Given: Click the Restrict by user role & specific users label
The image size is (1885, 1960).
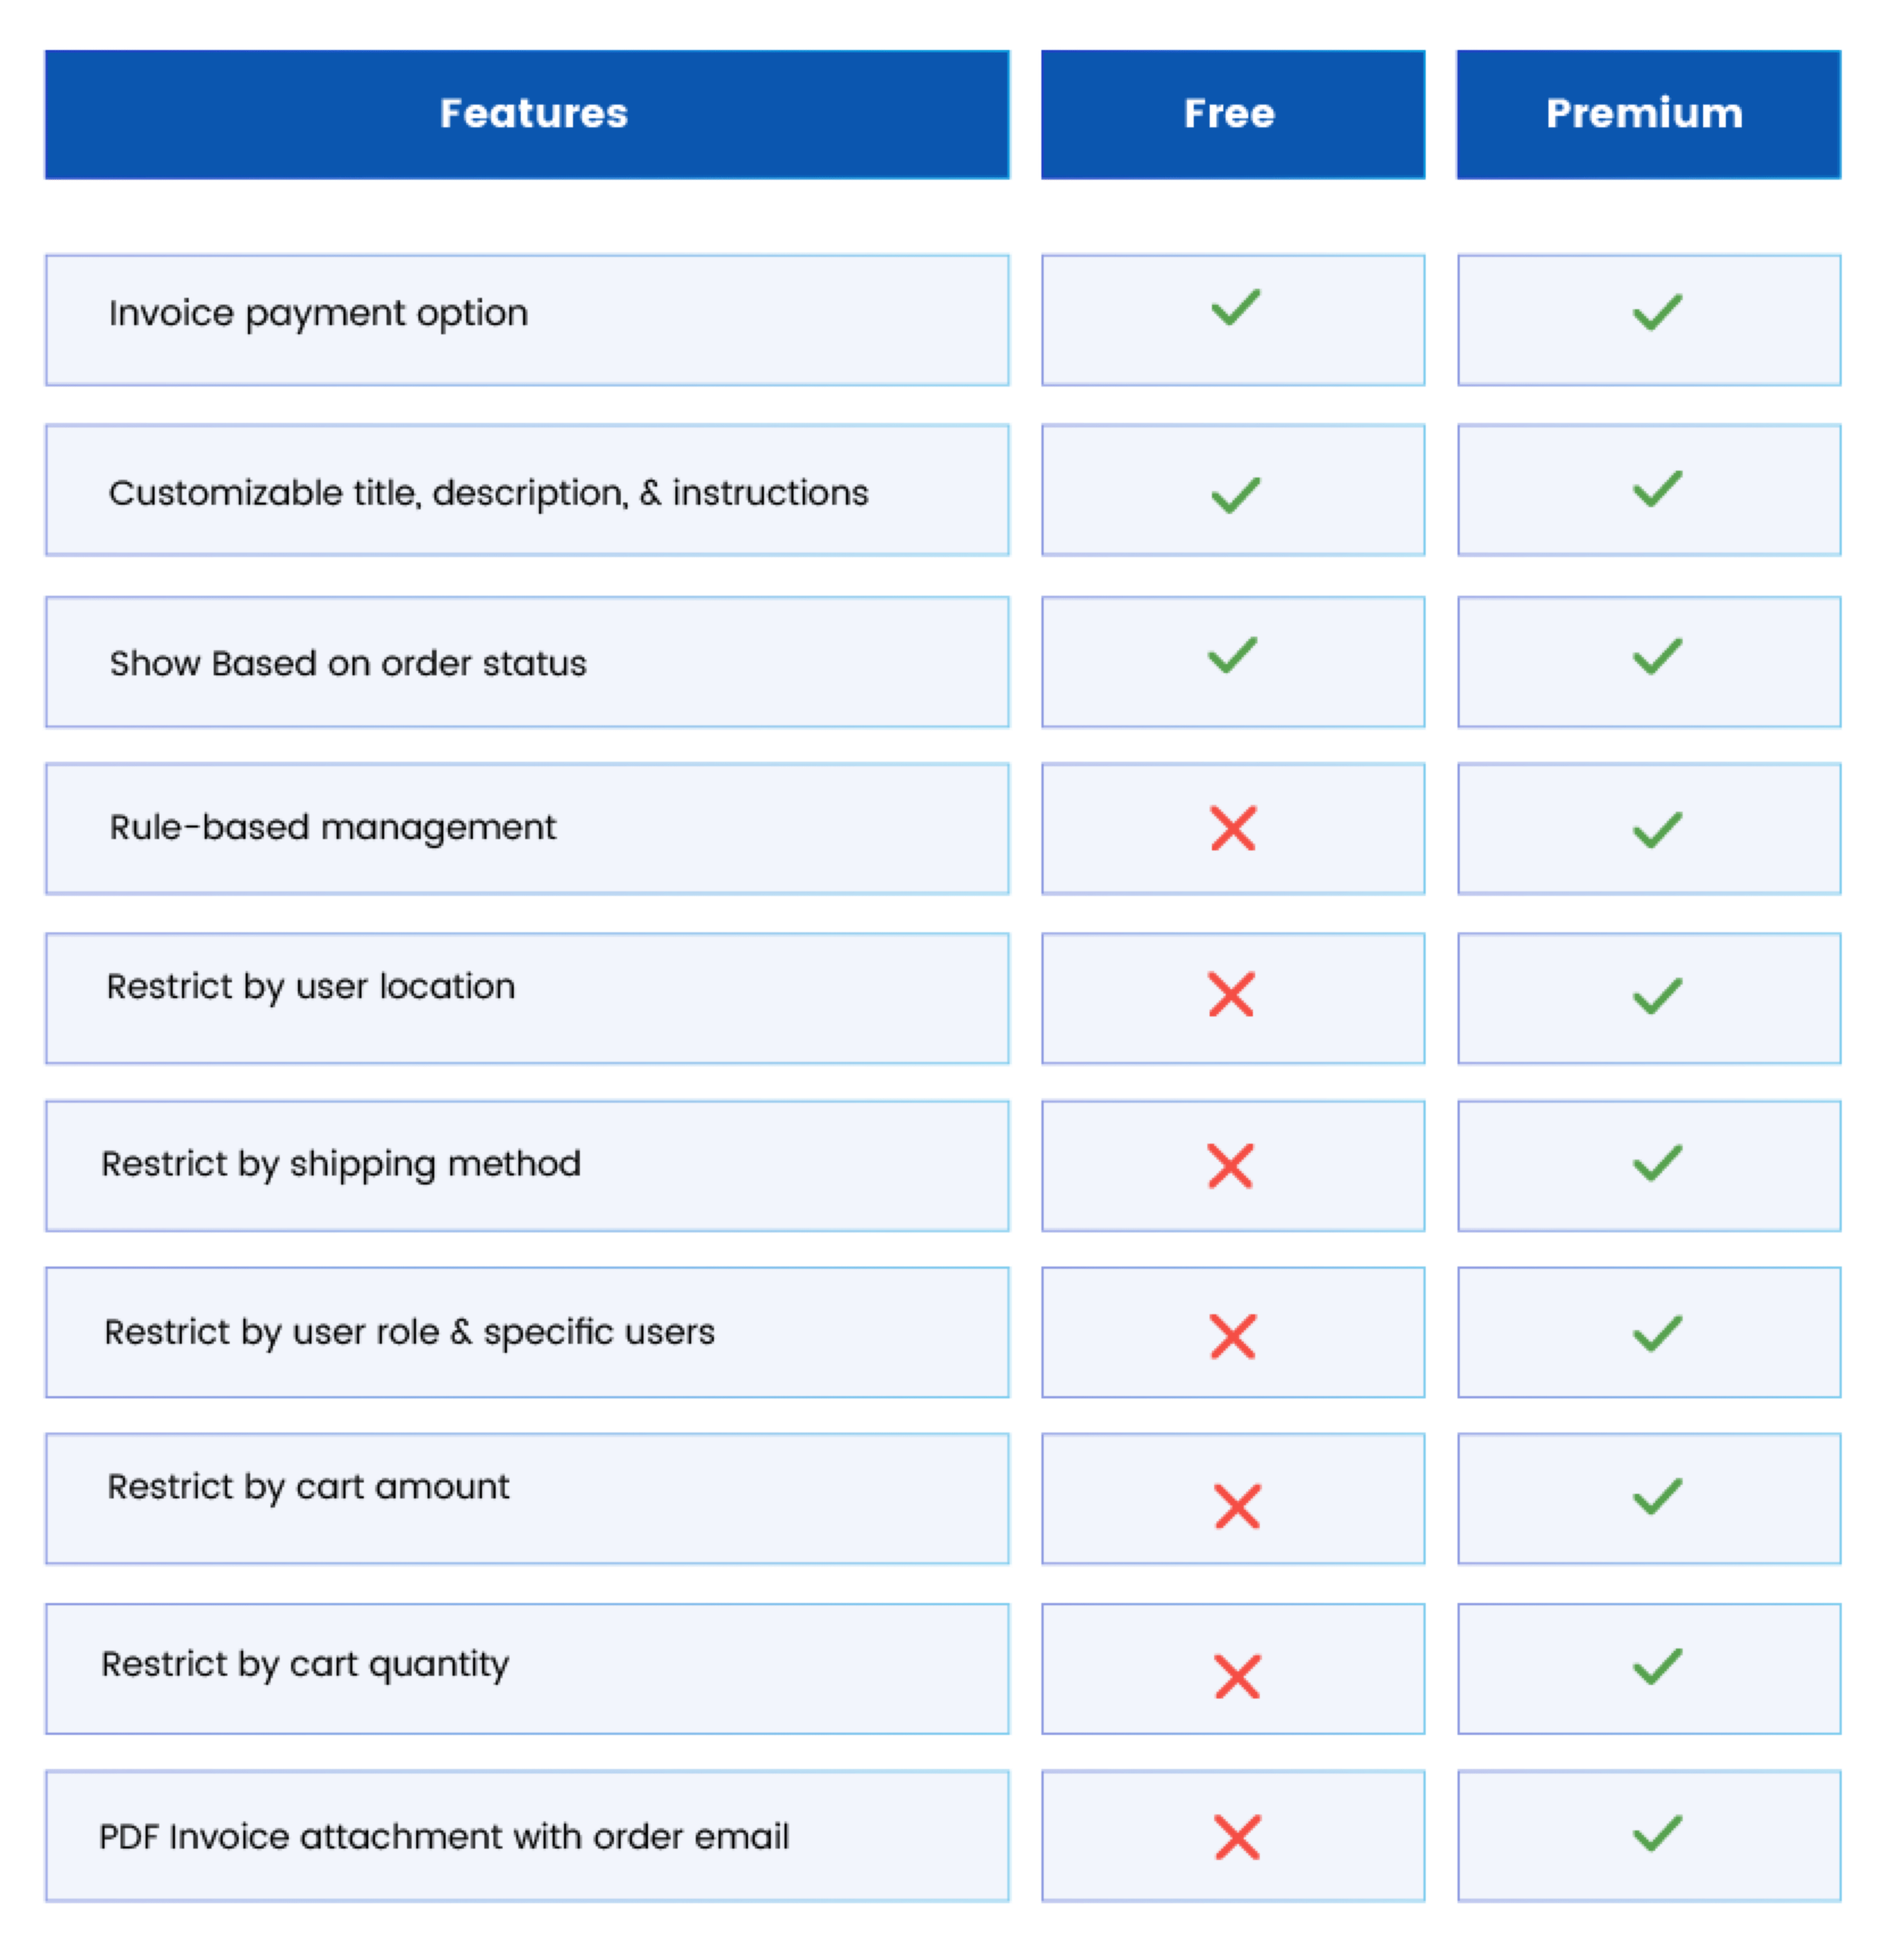Looking at the screenshot, I should tap(409, 1332).
